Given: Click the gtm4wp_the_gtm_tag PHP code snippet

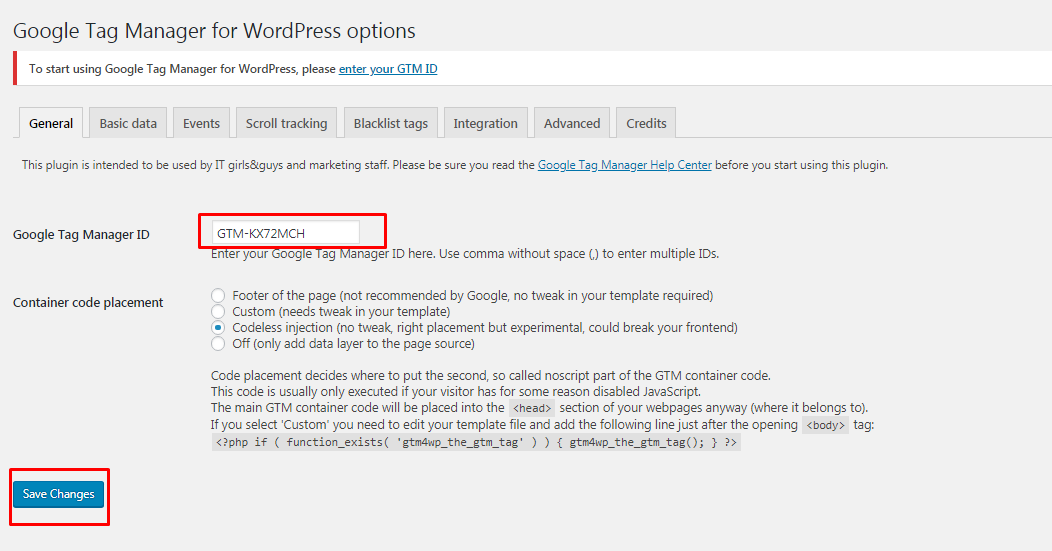Looking at the screenshot, I should point(476,442).
